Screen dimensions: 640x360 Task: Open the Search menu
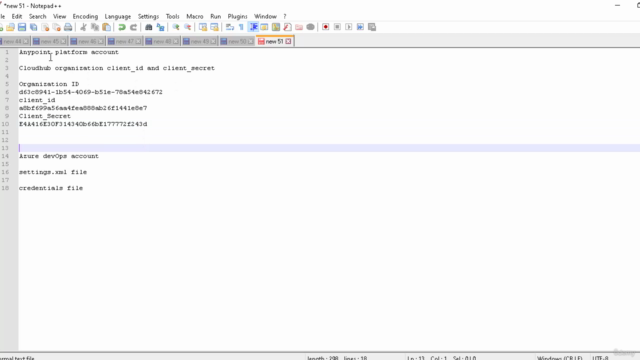[38, 16]
